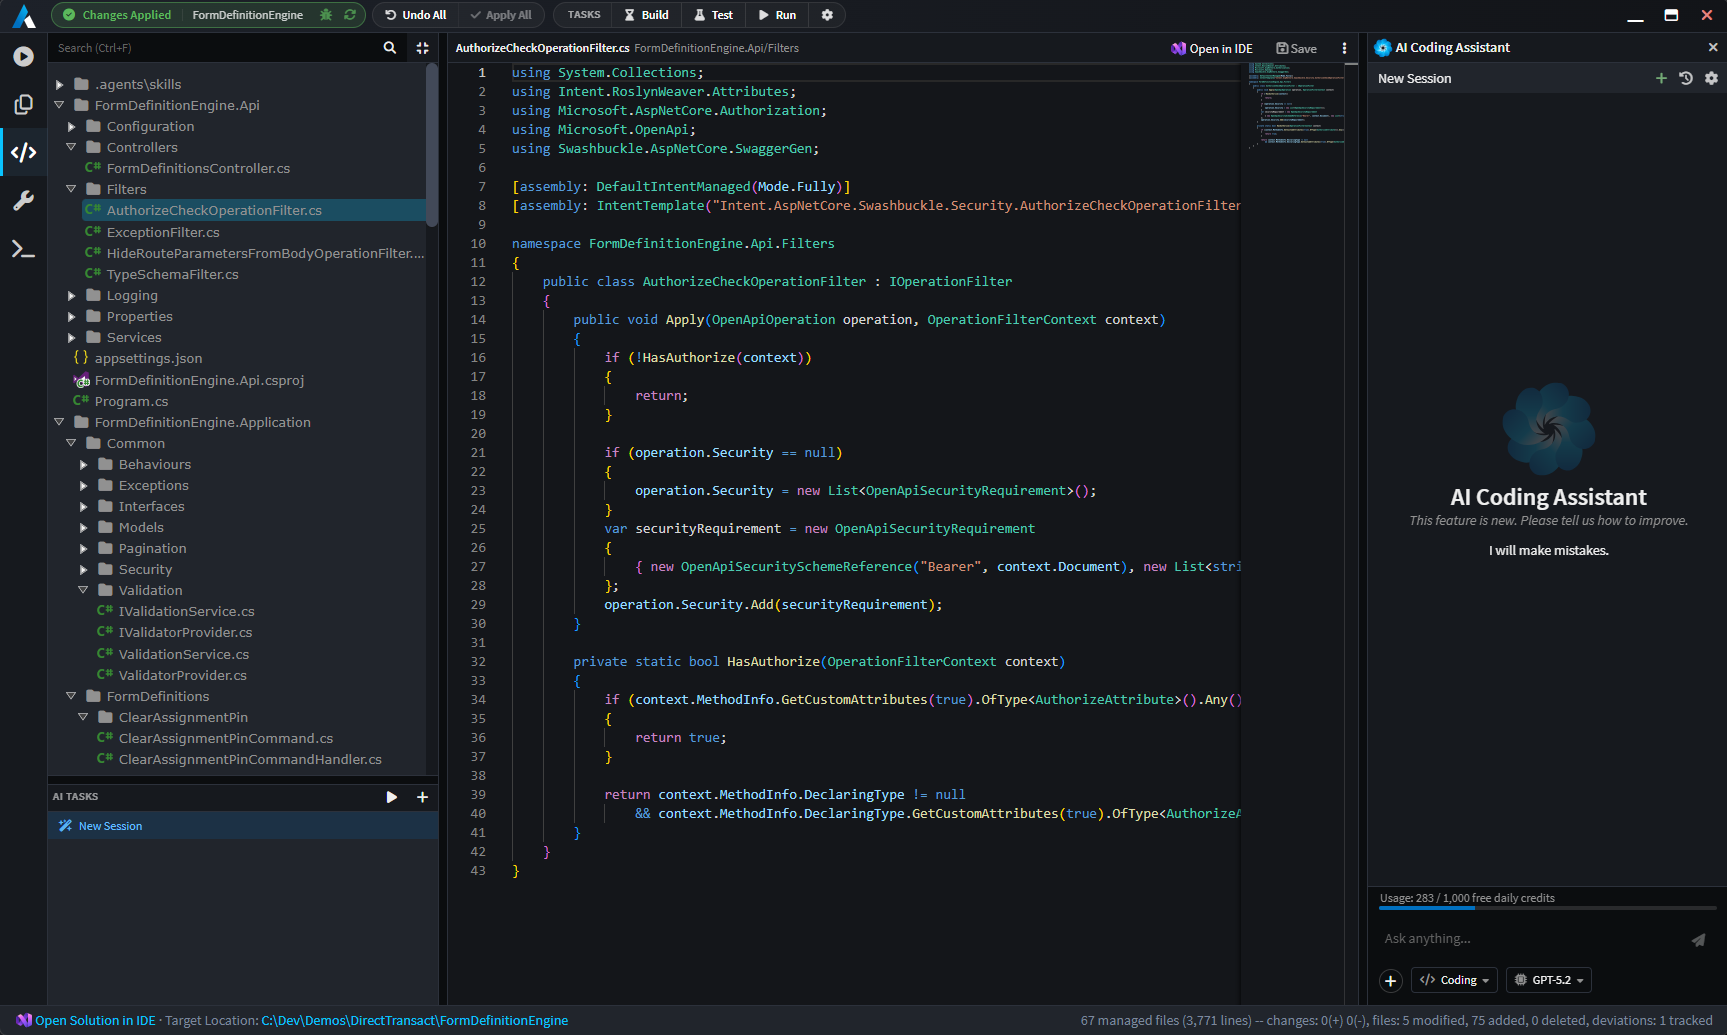Open the wrench tools sidebar view
Image resolution: width=1727 pixels, height=1035 pixels.
[x=23, y=201]
